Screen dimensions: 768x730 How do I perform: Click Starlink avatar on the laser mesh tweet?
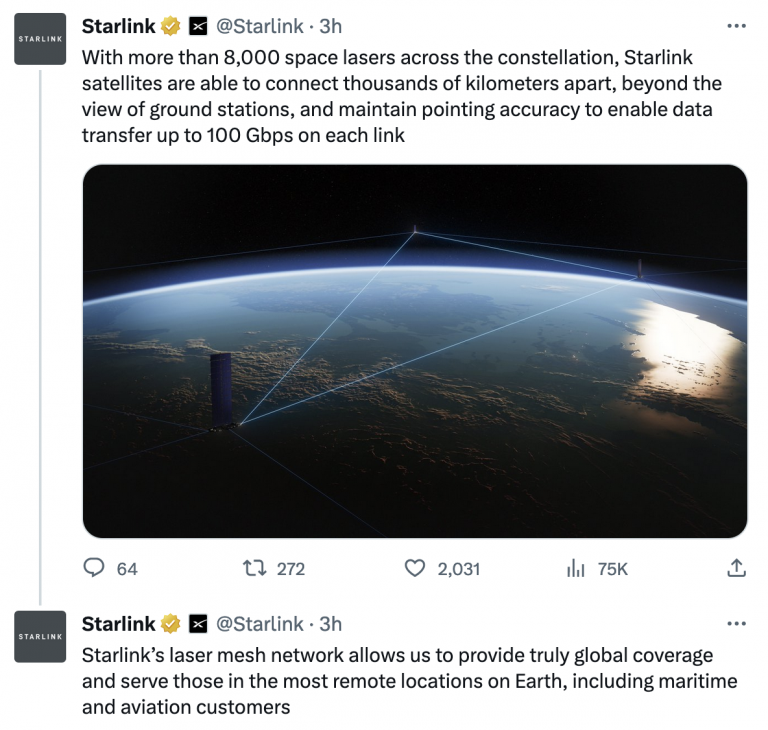click(40, 636)
